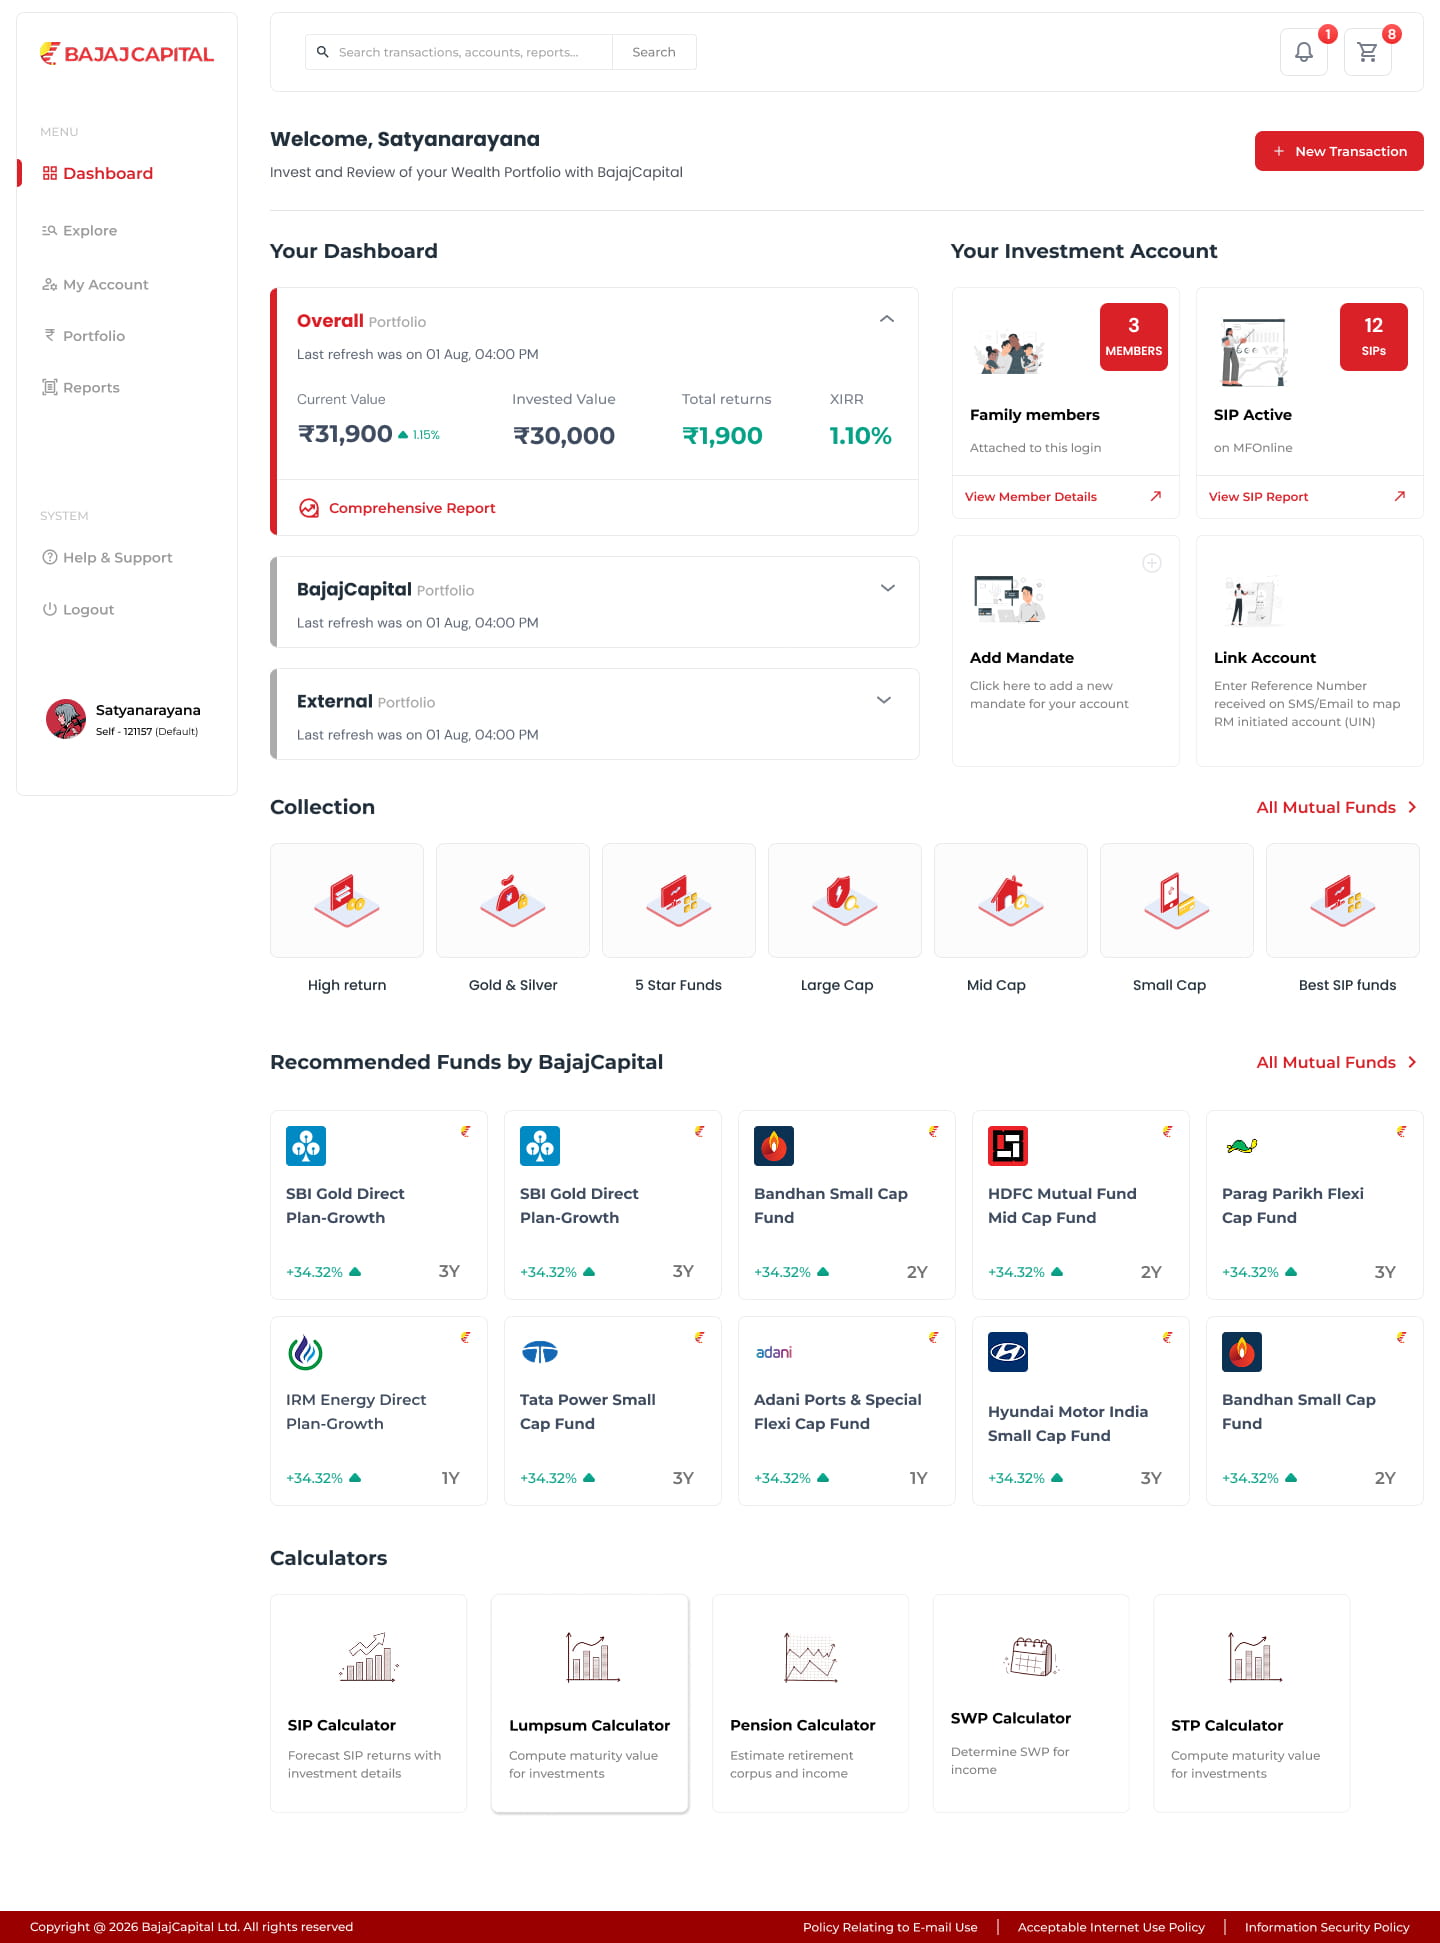Open the Best SIP funds collection icon

(x=1343, y=900)
